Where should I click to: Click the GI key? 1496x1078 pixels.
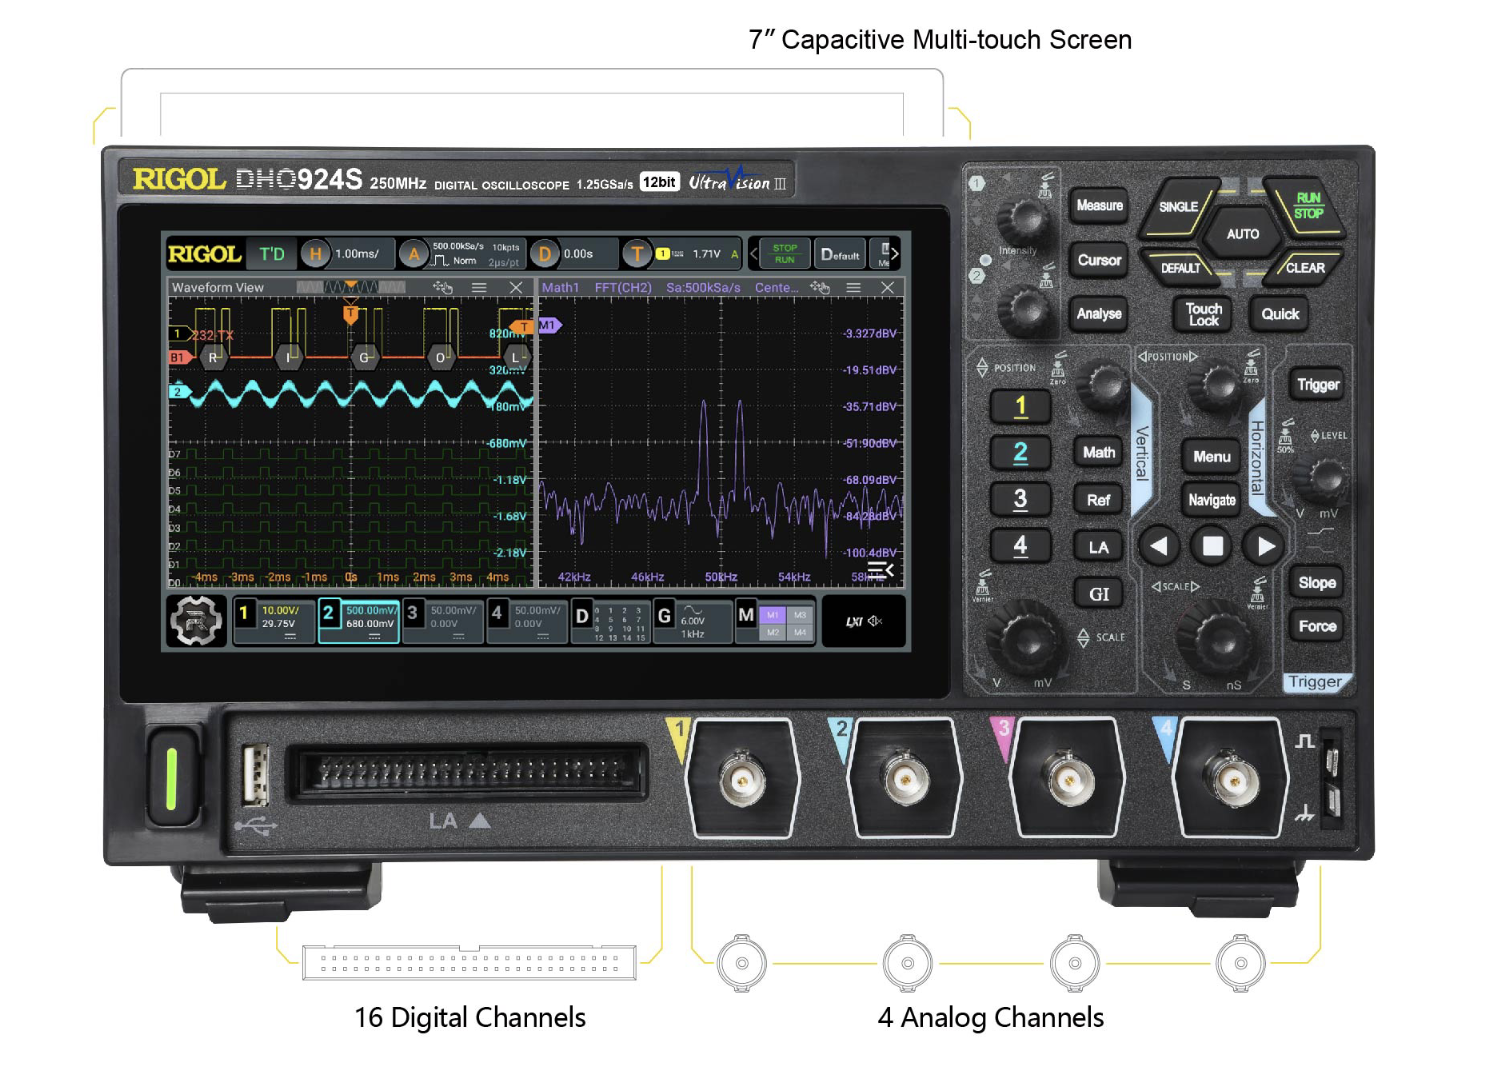pyautogui.click(x=1099, y=594)
